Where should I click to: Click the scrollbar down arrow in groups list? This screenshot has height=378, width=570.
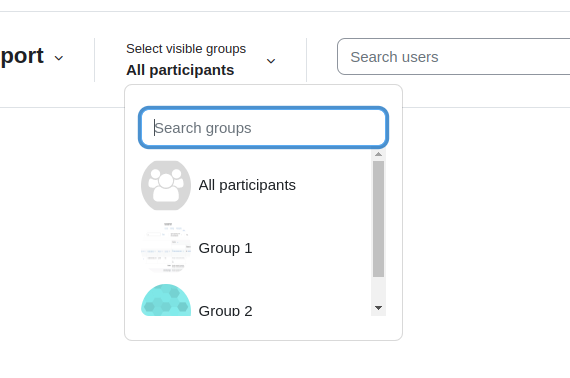click(x=378, y=308)
